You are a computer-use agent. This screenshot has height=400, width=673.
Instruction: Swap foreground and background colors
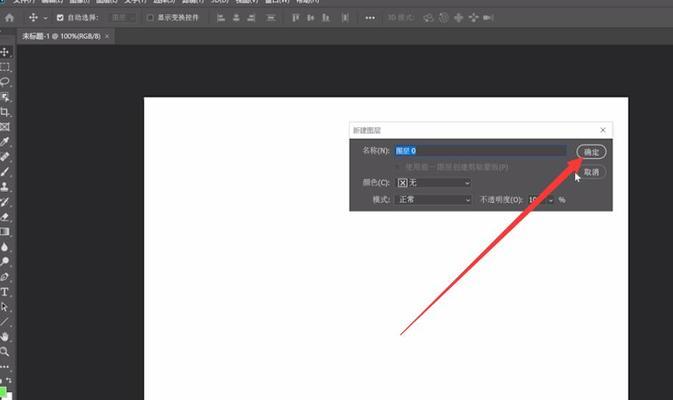coord(9,380)
